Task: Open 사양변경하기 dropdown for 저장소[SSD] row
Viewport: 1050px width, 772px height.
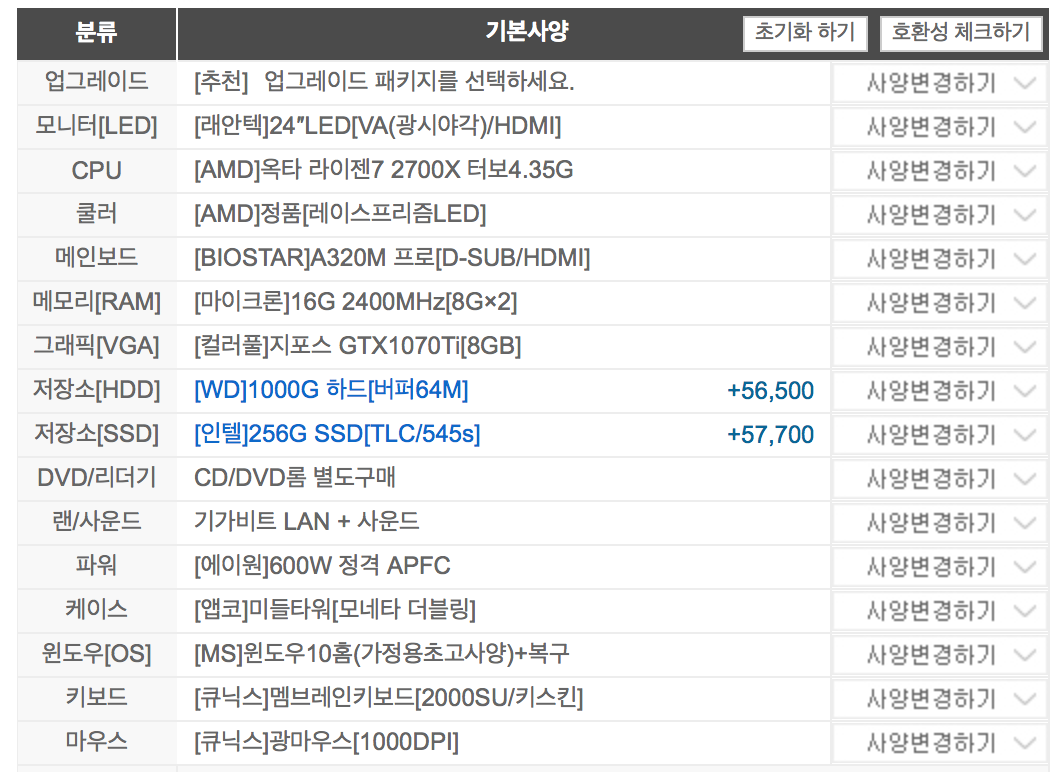Action: (x=938, y=435)
